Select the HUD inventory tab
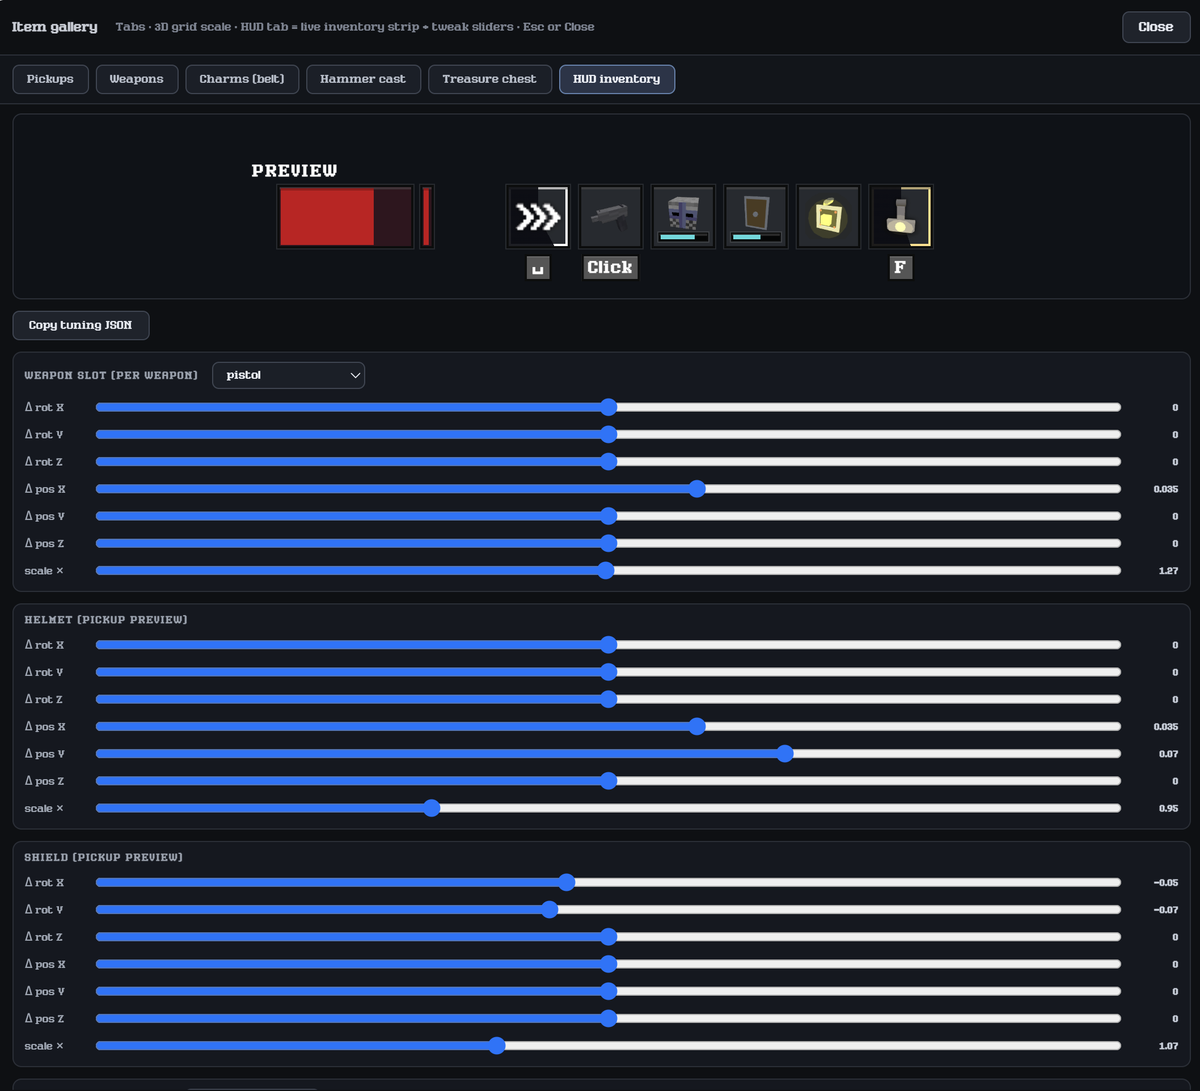 point(617,79)
